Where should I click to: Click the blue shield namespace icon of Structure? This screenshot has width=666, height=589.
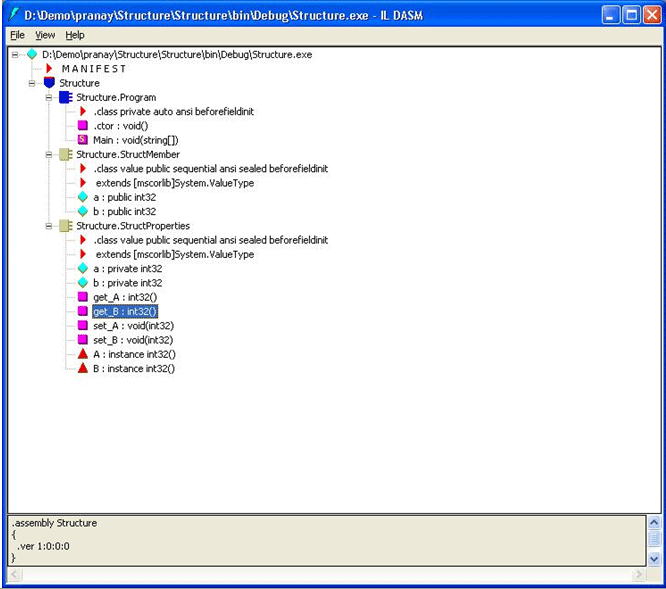(49, 83)
